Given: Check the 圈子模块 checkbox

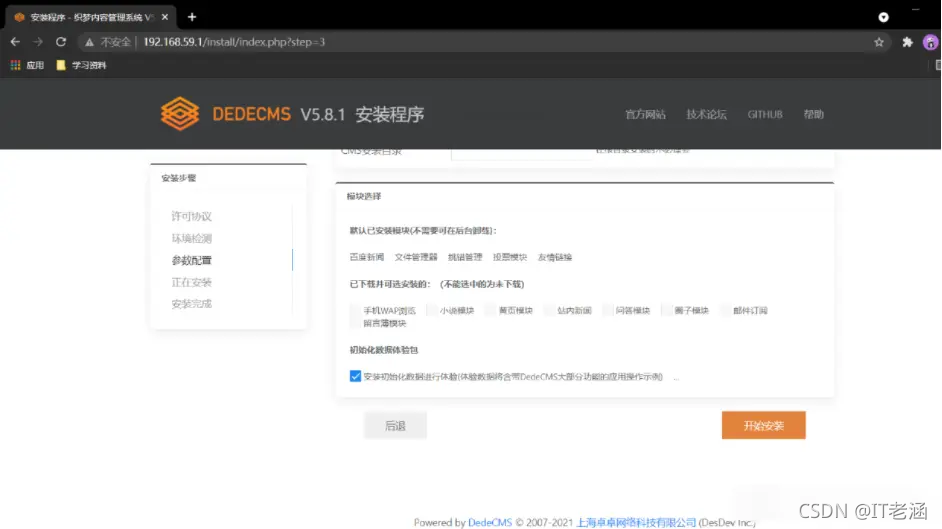Looking at the screenshot, I should tap(666, 310).
